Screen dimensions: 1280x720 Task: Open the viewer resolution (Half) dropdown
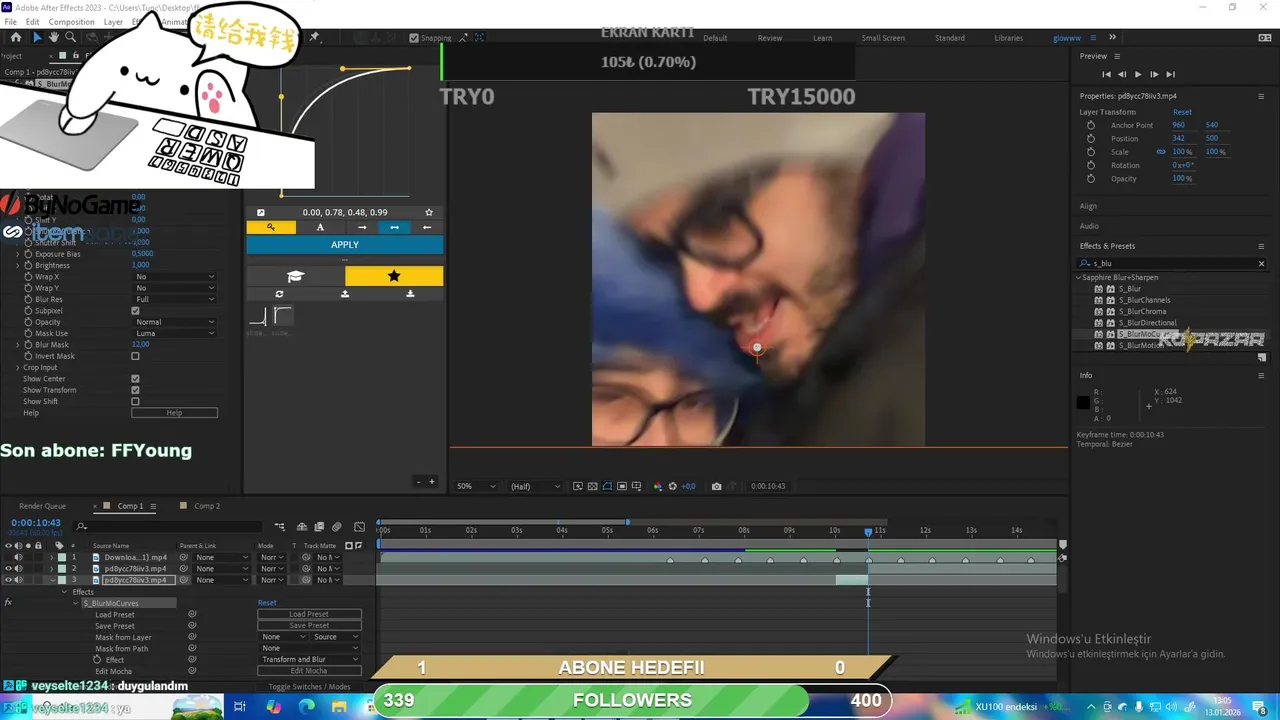click(x=535, y=486)
